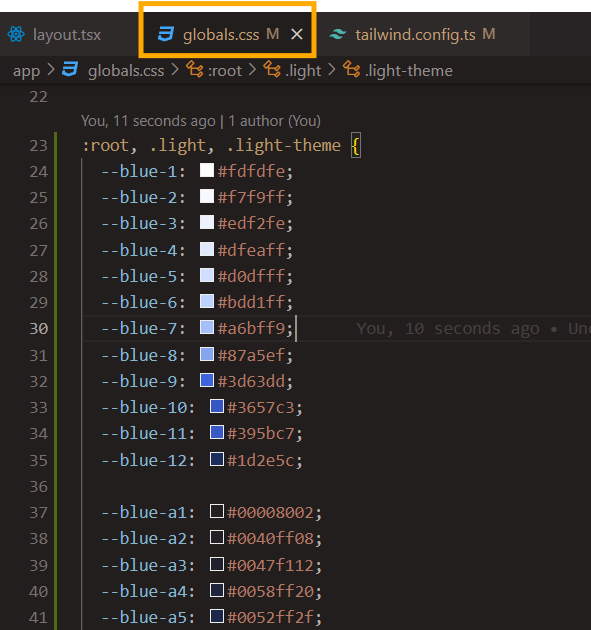The image size is (591, 630).
Task: Click the symbol icon before .light-theme breadcrumb
Action: point(352,70)
